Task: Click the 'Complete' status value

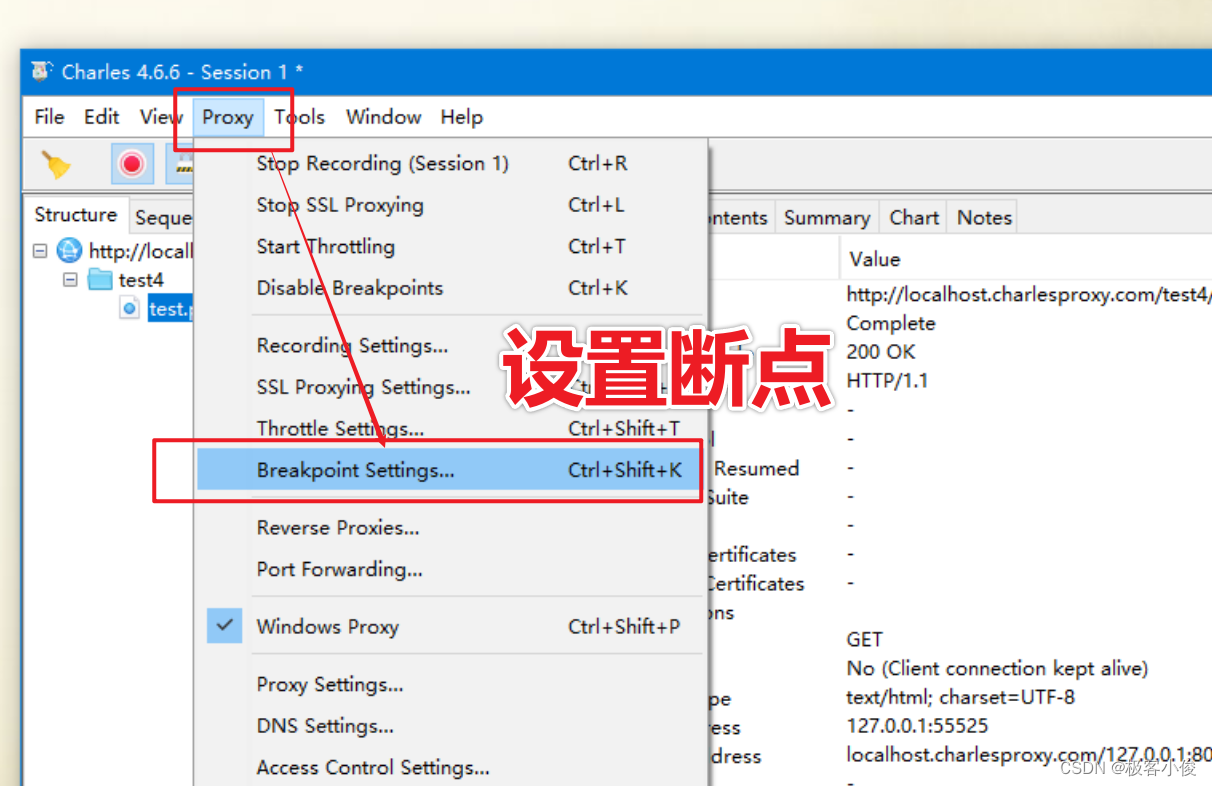Action: coord(891,323)
